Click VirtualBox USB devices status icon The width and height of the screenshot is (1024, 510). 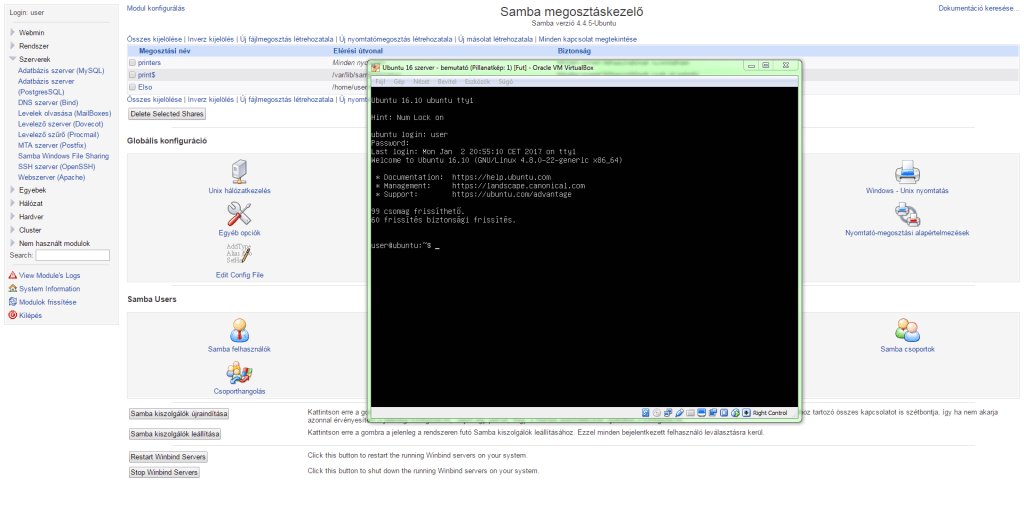(679, 413)
